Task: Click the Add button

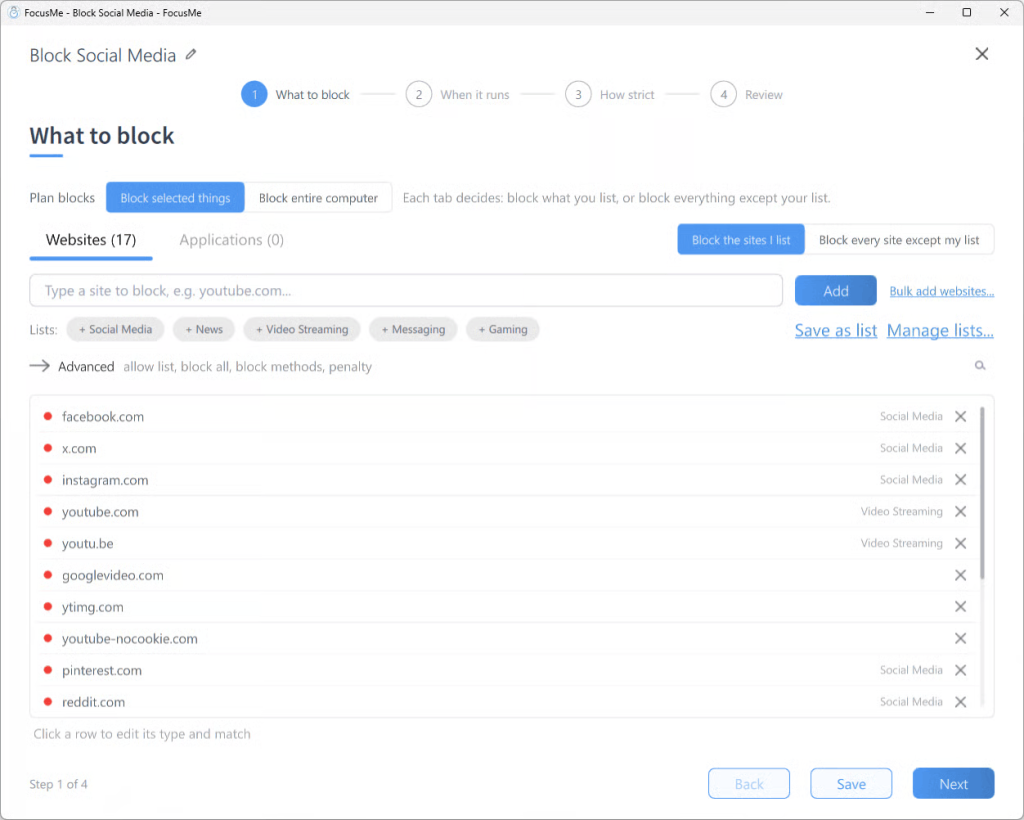Action: (x=835, y=291)
